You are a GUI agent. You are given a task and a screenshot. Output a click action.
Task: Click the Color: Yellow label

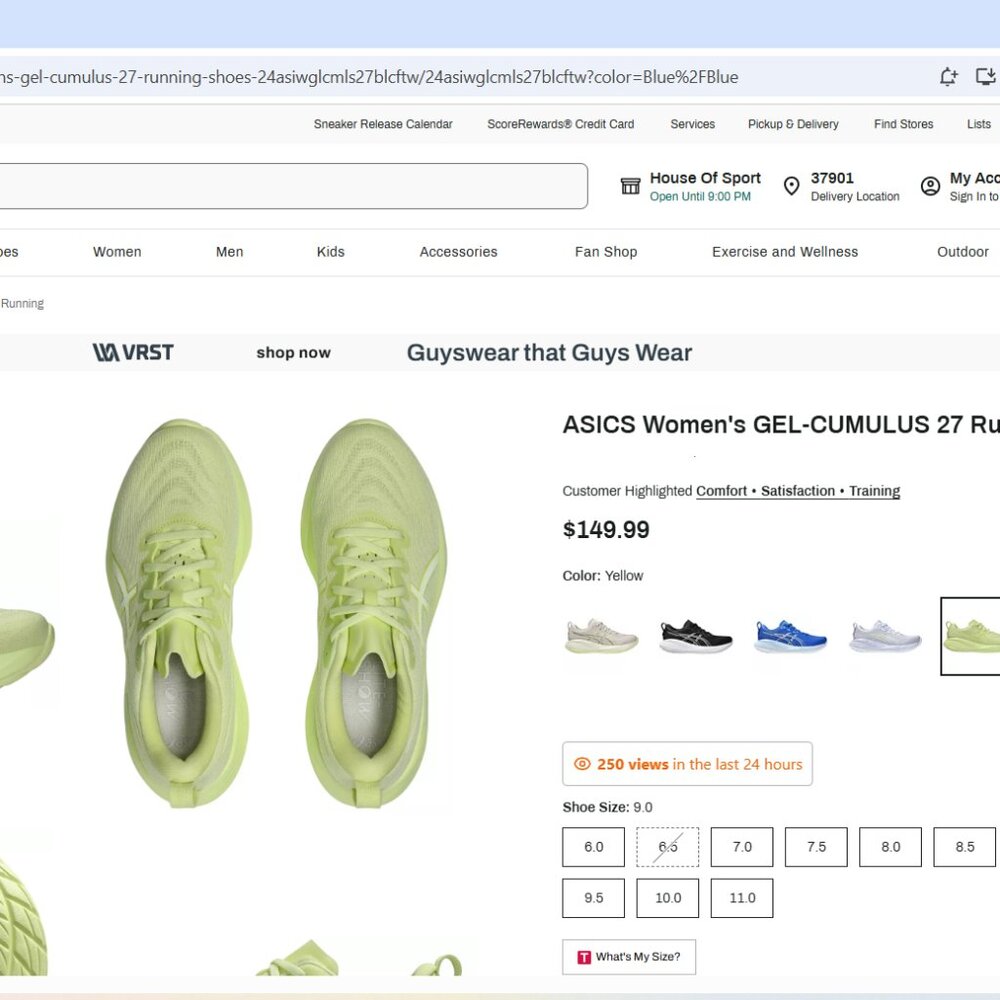click(603, 576)
